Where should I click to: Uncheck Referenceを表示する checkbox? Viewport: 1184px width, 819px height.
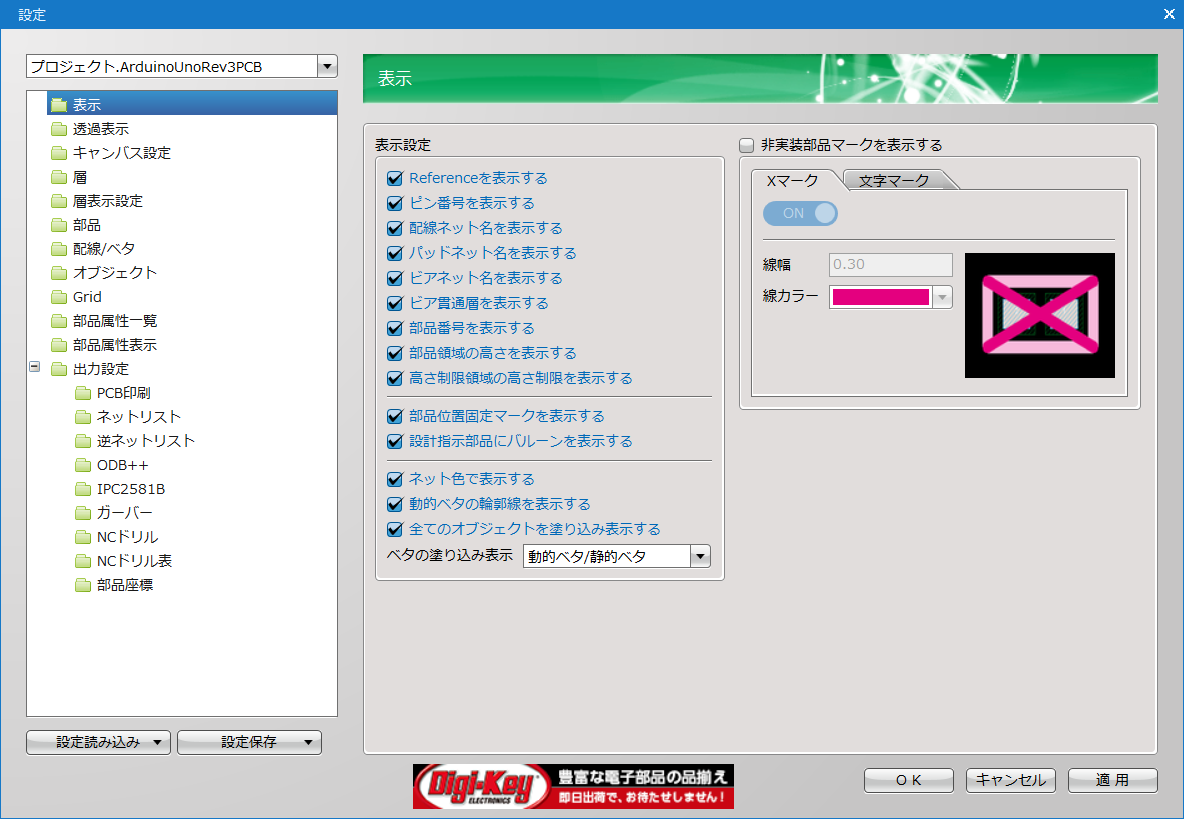394,179
